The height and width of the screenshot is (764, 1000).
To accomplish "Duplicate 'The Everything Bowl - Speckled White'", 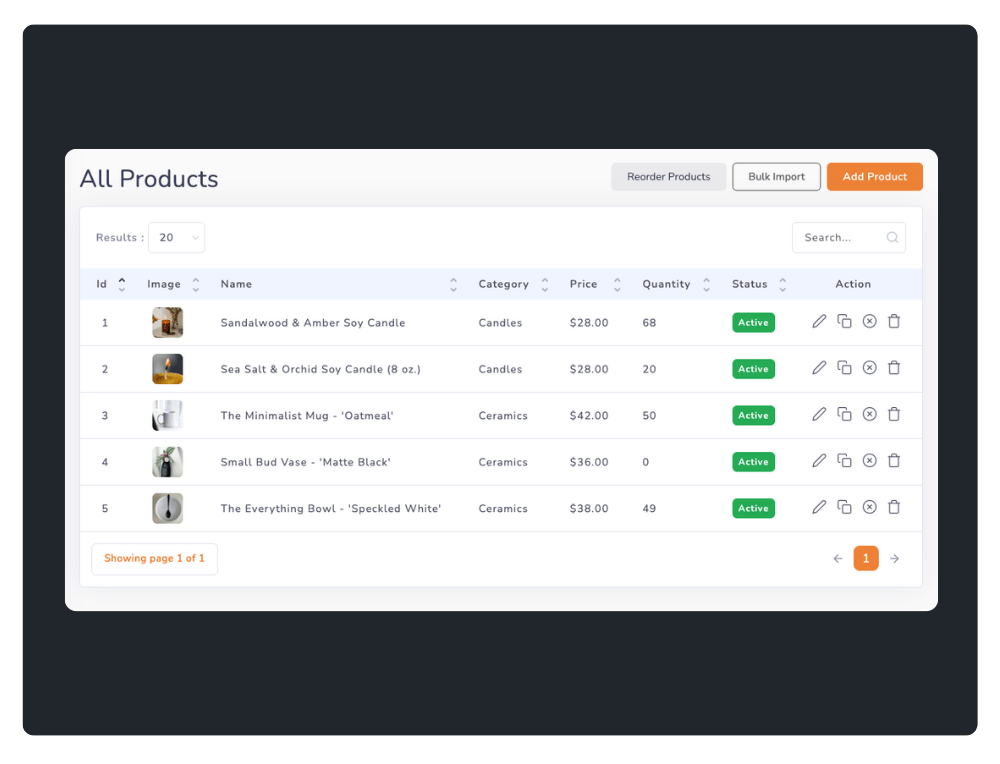I will click(x=844, y=507).
